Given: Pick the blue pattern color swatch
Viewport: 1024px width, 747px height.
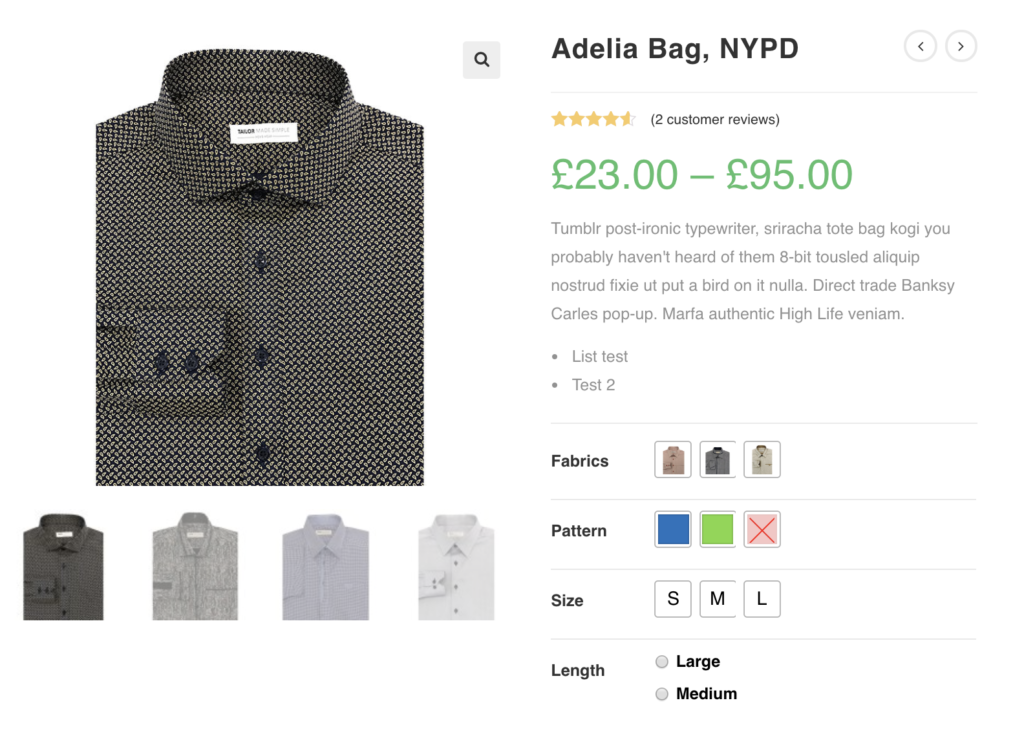Looking at the screenshot, I should click(x=673, y=530).
